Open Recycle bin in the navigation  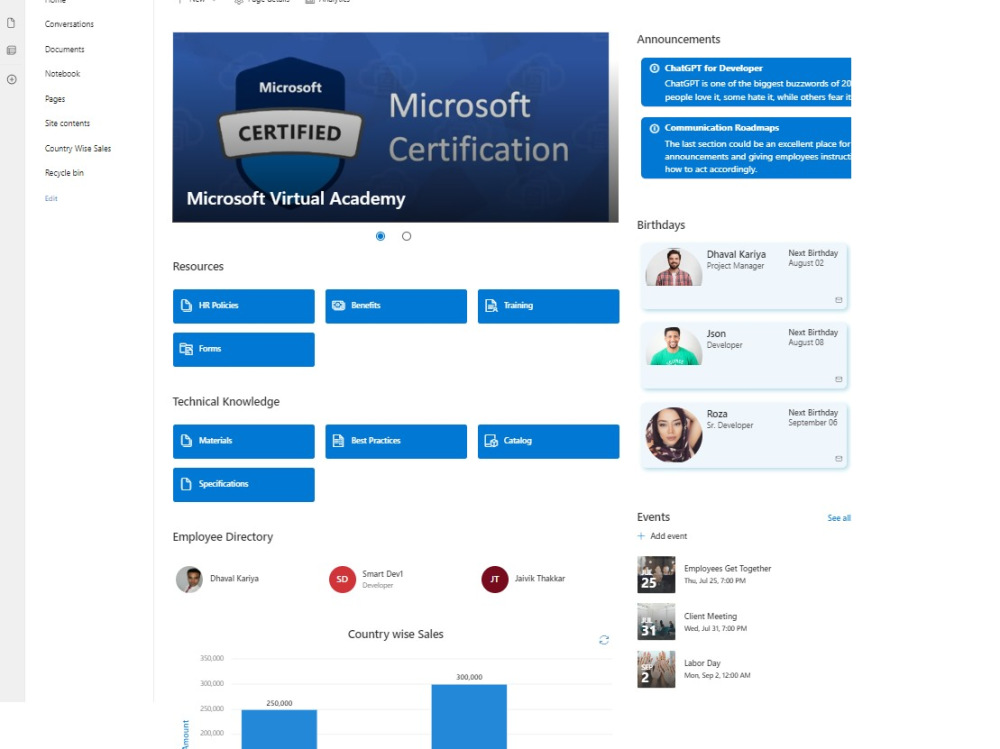pyautogui.click(x=64, y=173)
